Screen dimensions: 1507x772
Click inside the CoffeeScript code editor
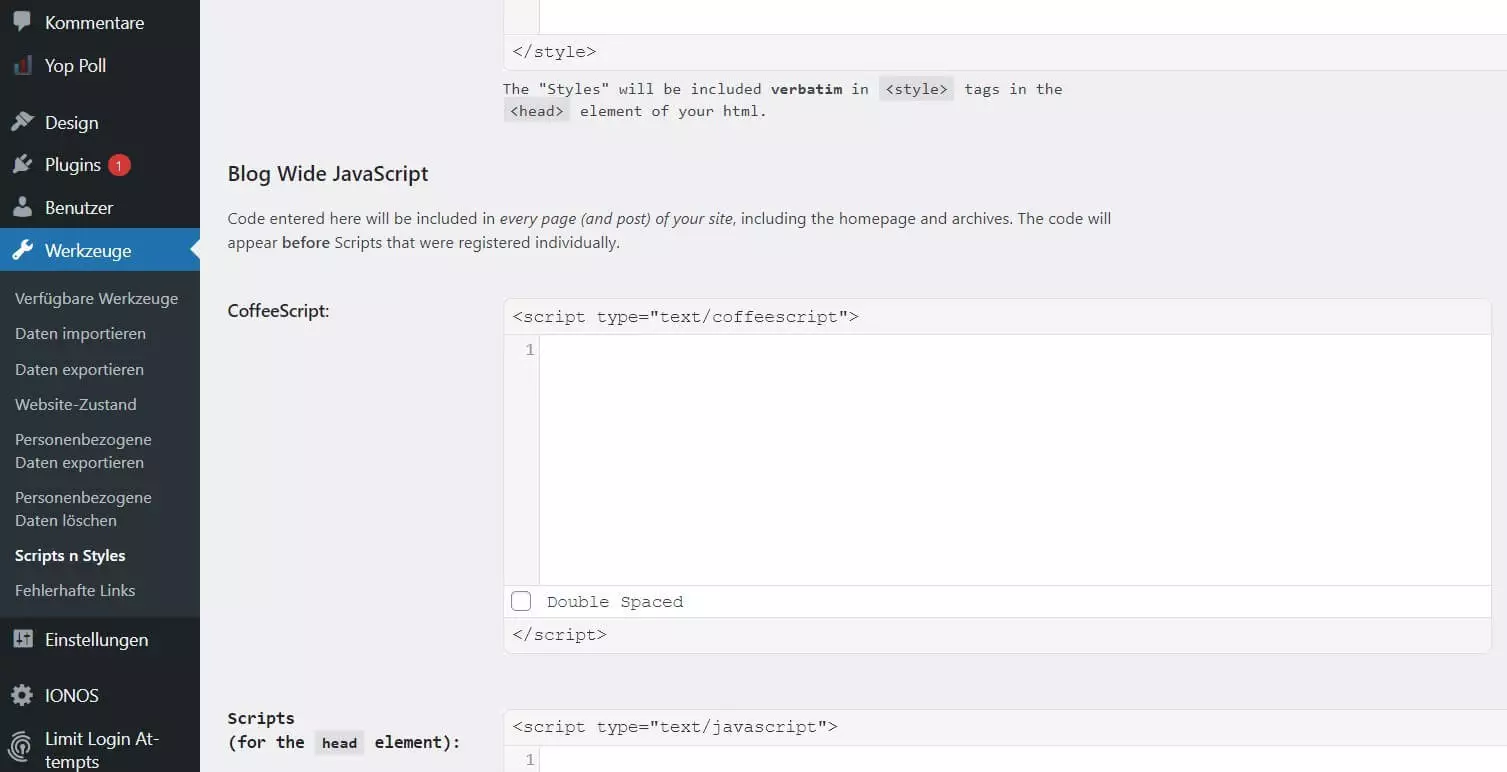pyautogui.click(x=1015, y=460)
